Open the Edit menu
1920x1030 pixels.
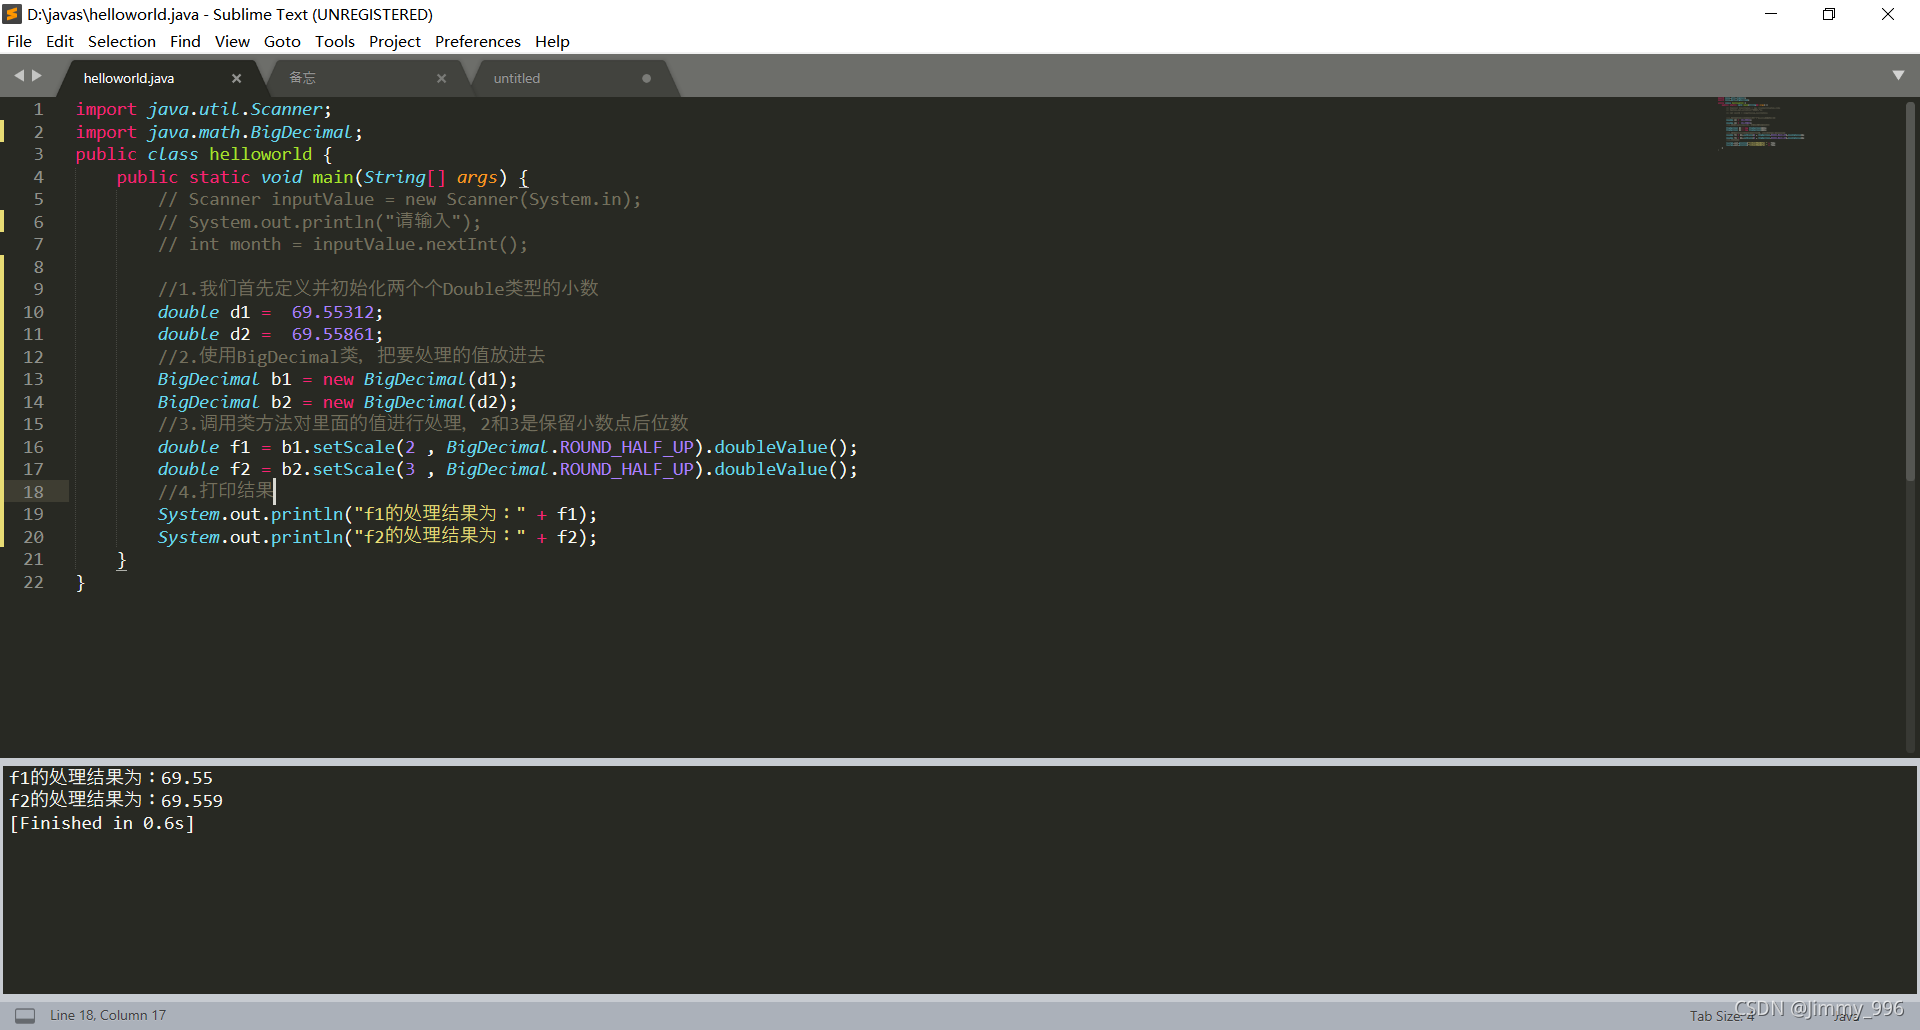[x=60, y=41]
